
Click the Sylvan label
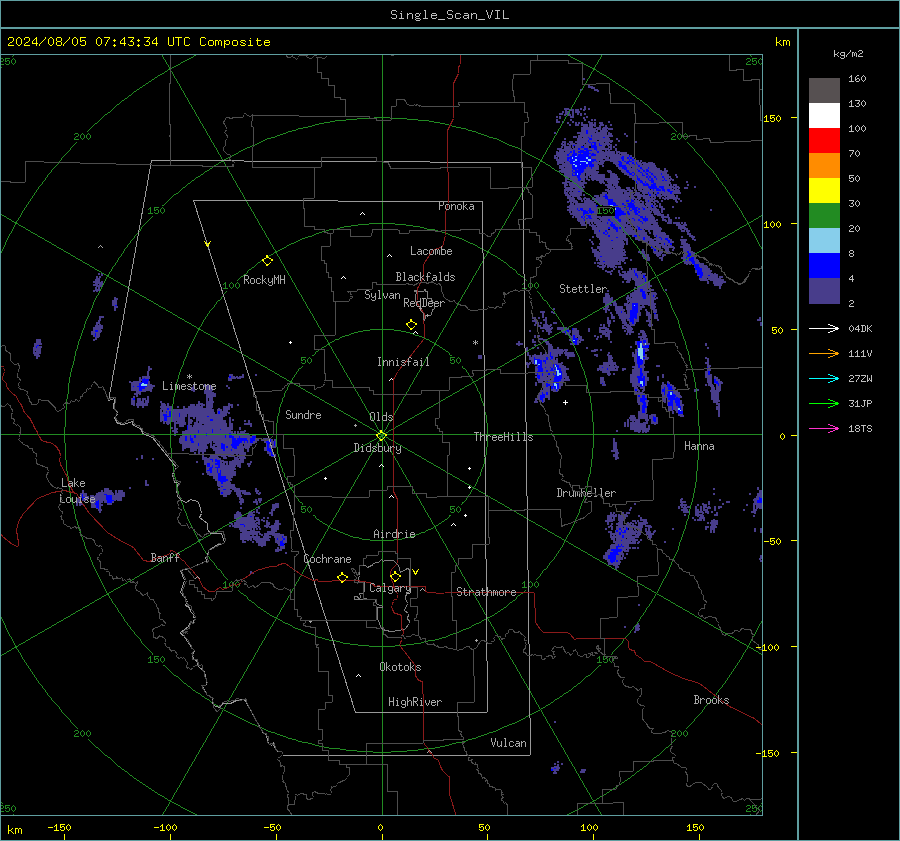(x=382, y=296)
